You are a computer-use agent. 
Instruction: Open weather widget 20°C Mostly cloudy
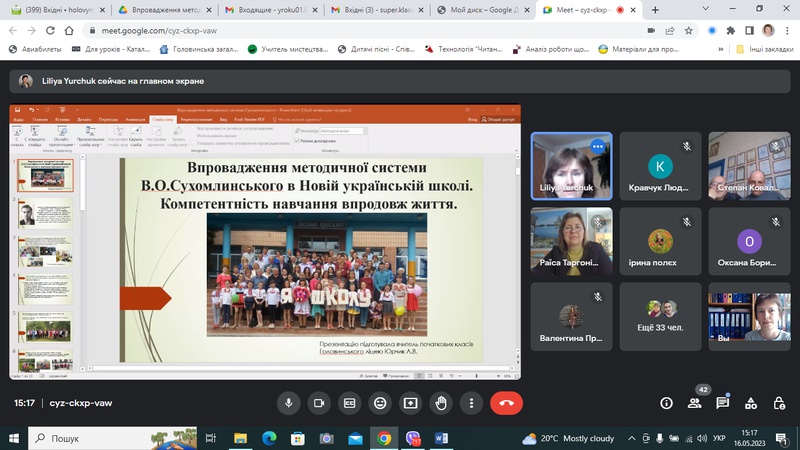pyautogui.click(x=568, y=438)
